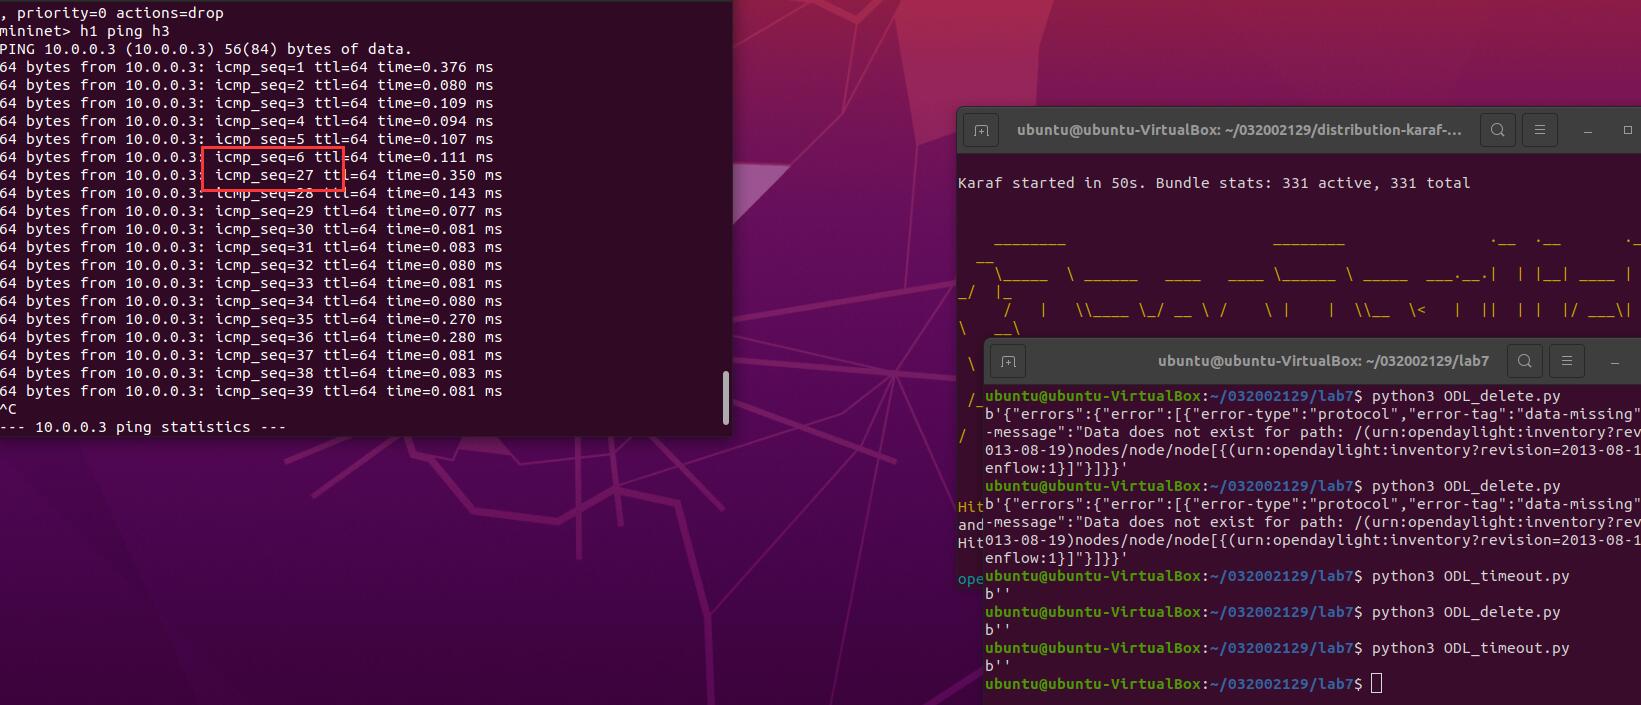Click the icmp_seq=32 ping reply line

pos(251,265)
